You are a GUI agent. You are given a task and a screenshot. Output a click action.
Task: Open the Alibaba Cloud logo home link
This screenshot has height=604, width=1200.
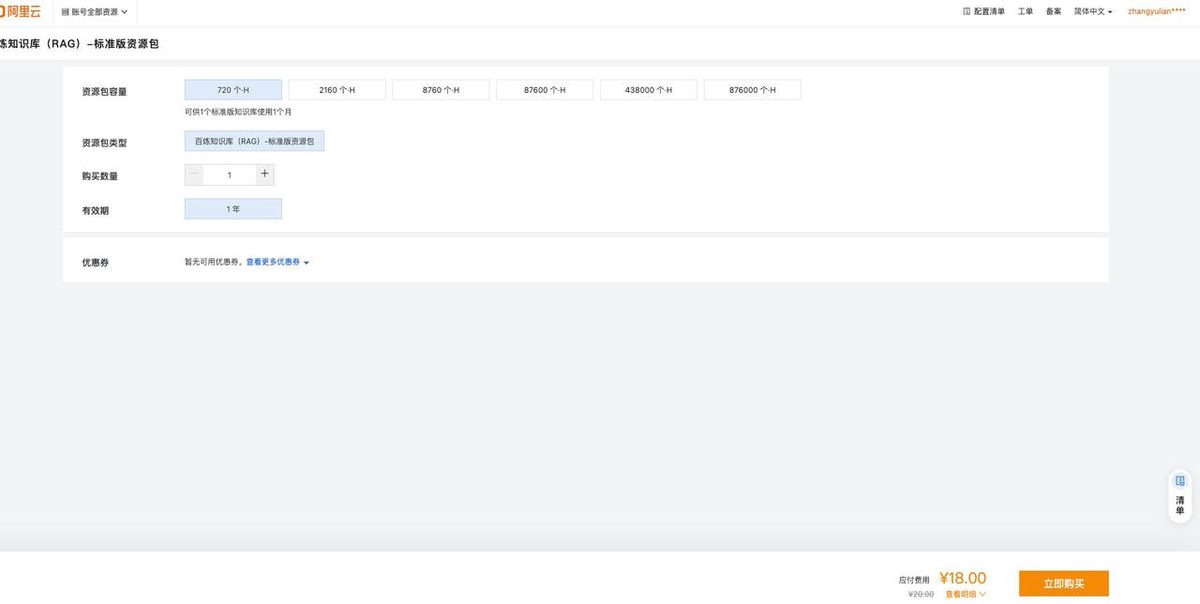tap(20, 11)
